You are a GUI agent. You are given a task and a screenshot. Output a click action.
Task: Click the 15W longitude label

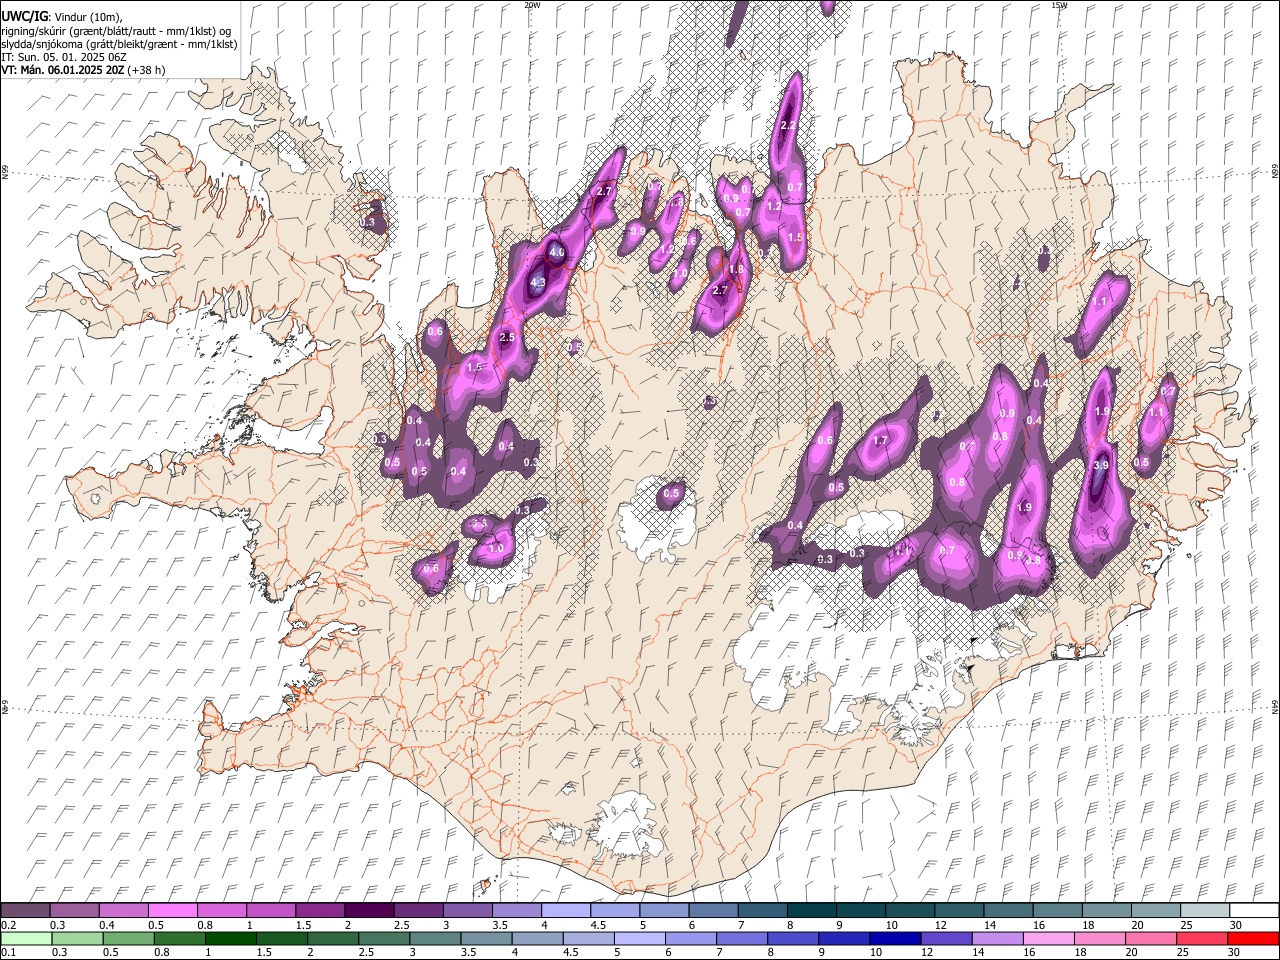[1058, 5]
